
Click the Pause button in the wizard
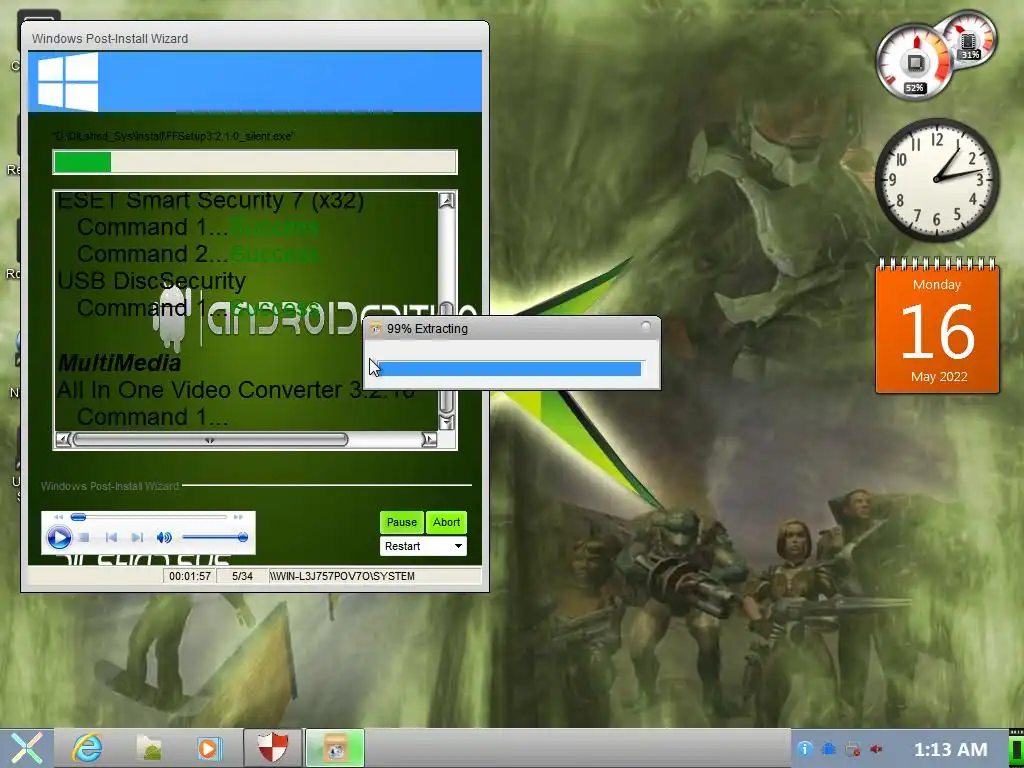point(402,522)
